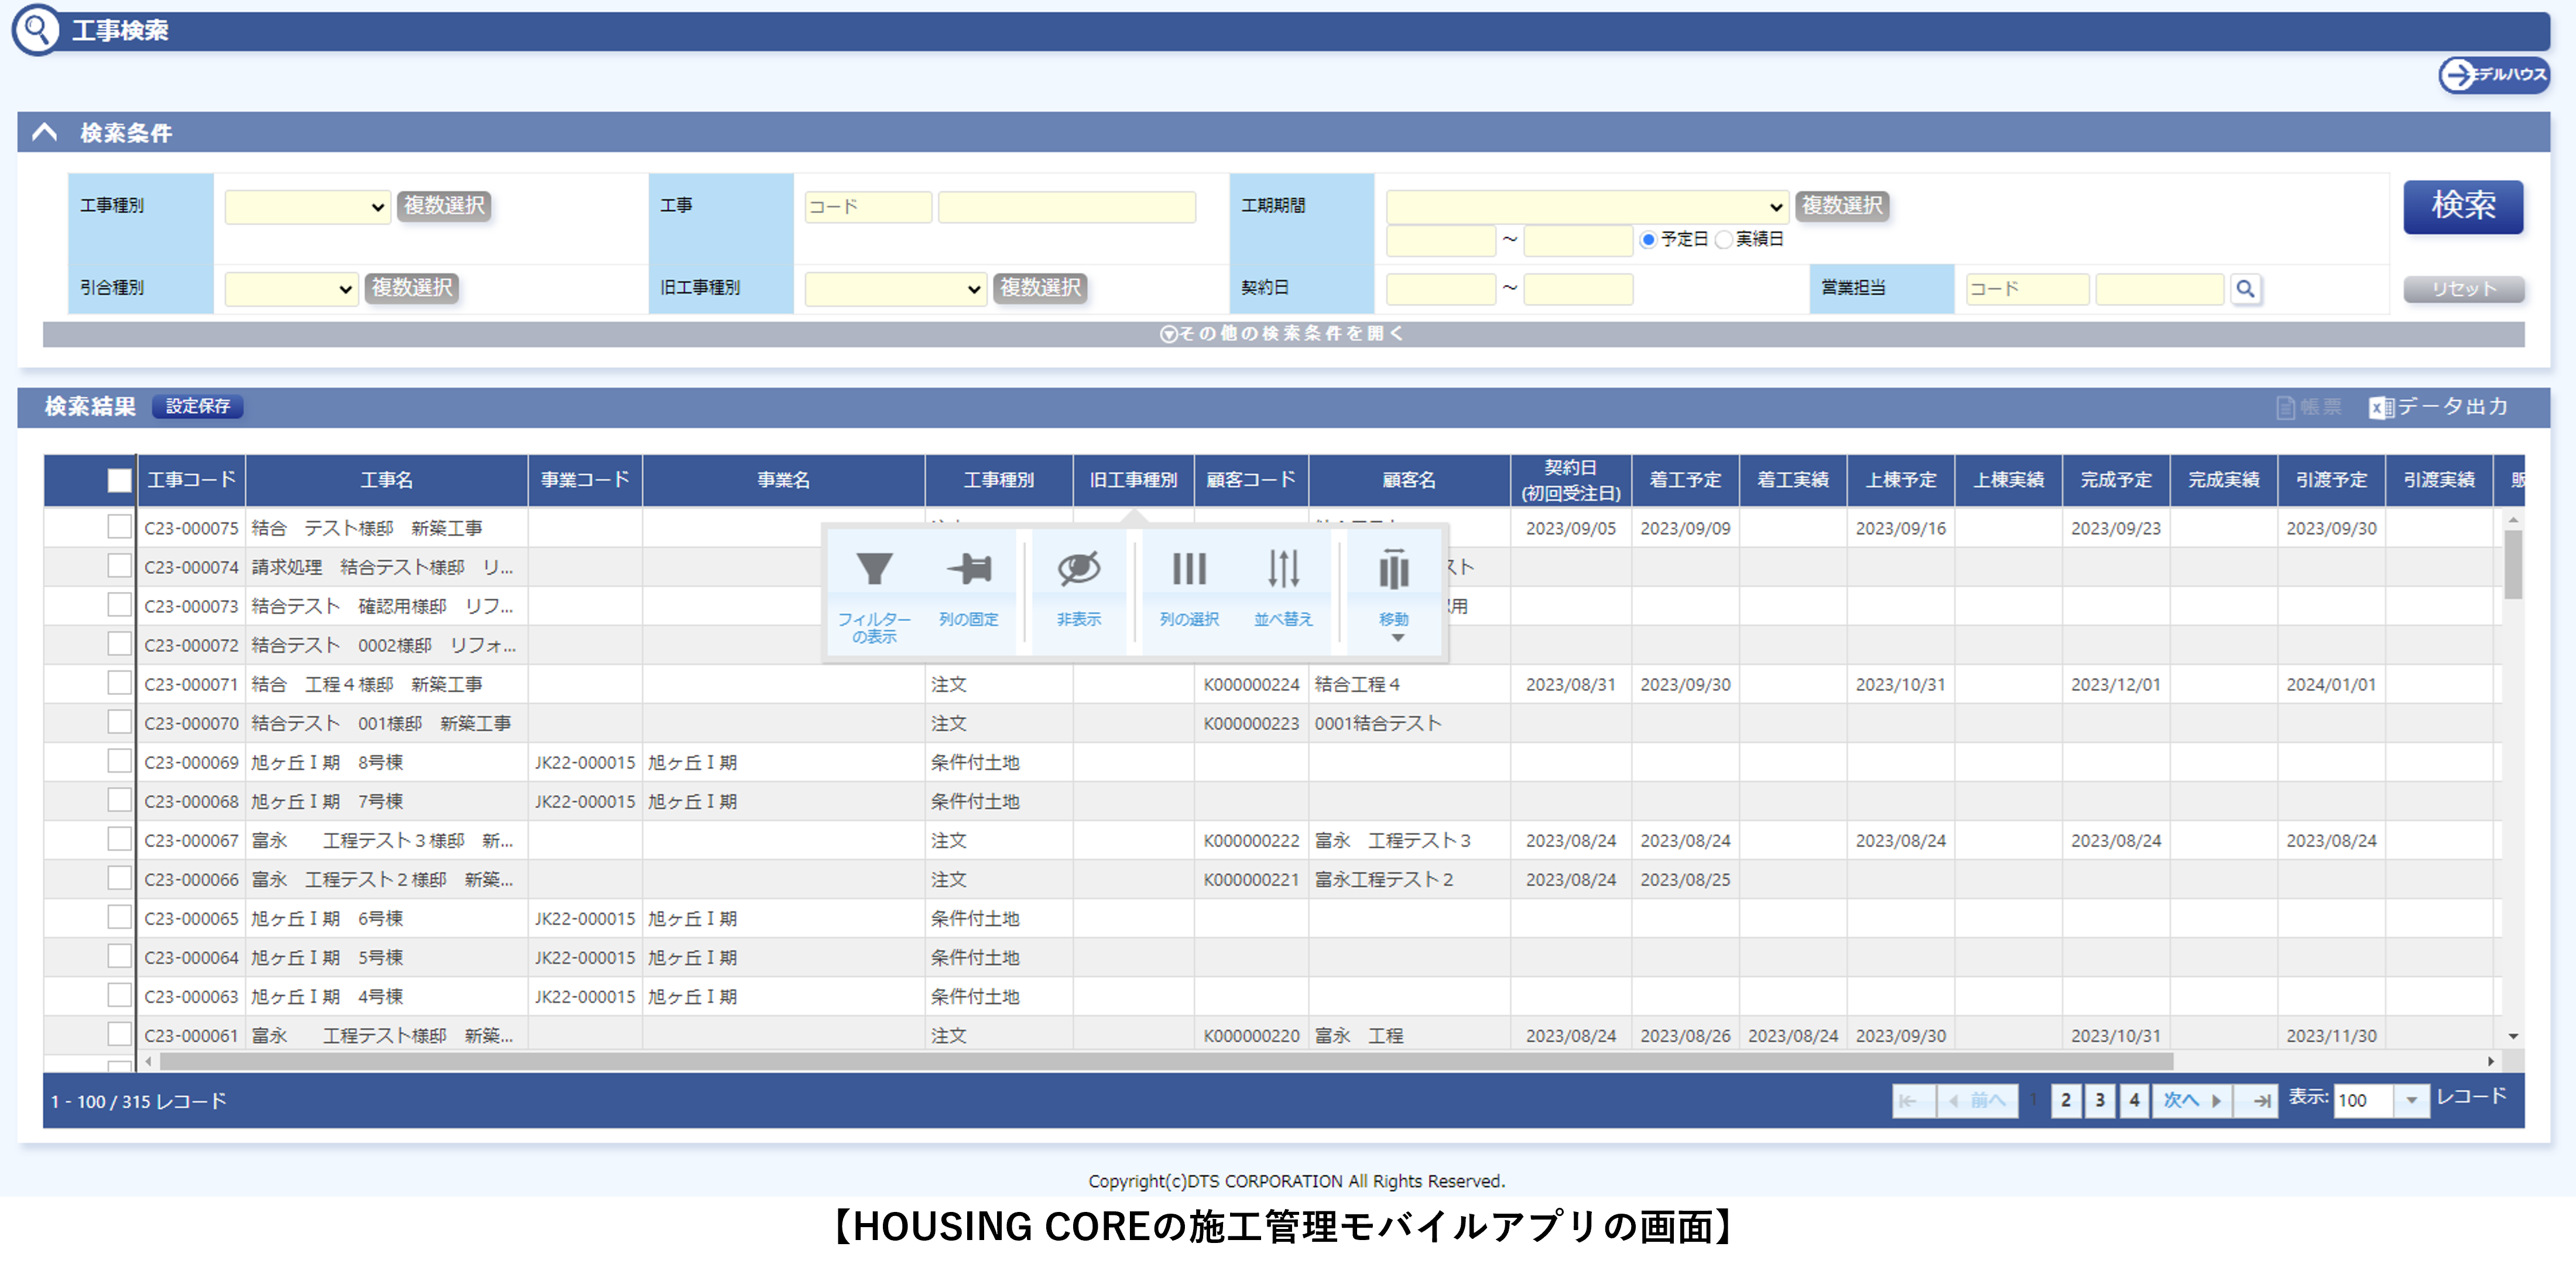Click 複数選択 next to 工期期間
The width and height of the screenshot is (2576, 1274).
coord(1842,206)
